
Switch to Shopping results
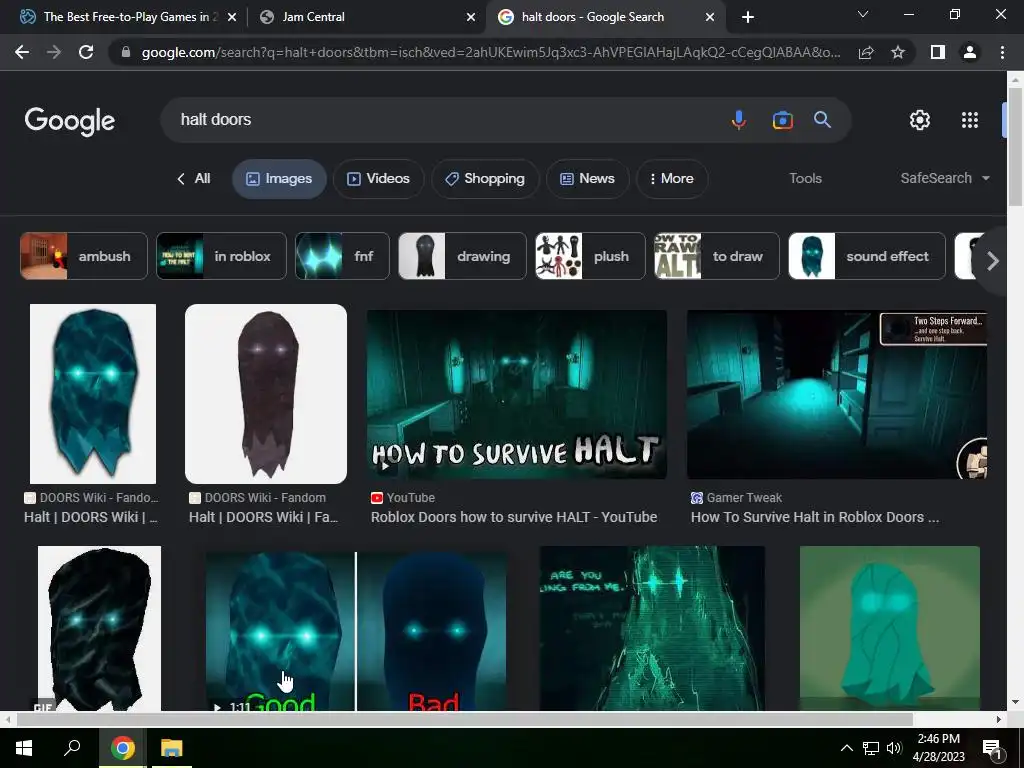(485, 178)
